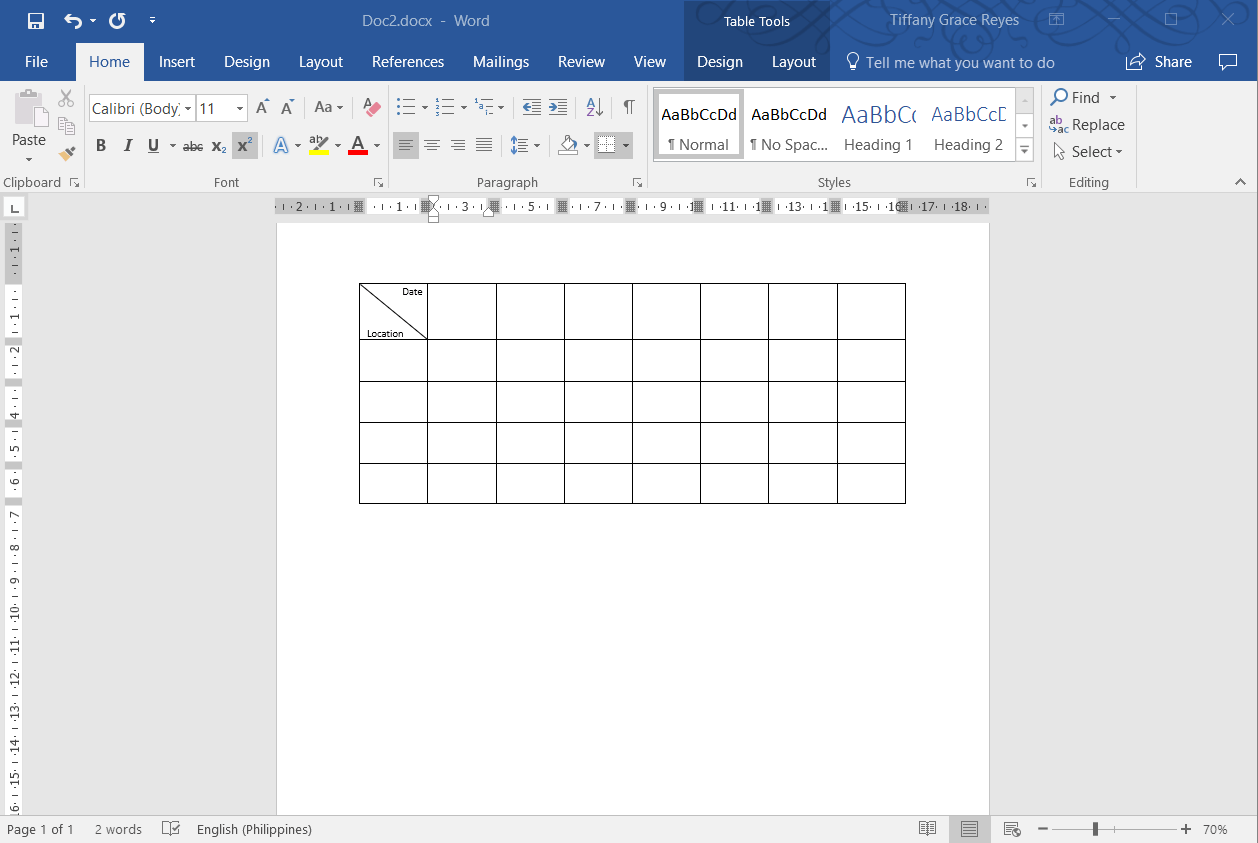Expand the Styles gallery more arrow
Viewport: 1258px width, 843px height.
pyautogui.click(x=1024, y=150)
